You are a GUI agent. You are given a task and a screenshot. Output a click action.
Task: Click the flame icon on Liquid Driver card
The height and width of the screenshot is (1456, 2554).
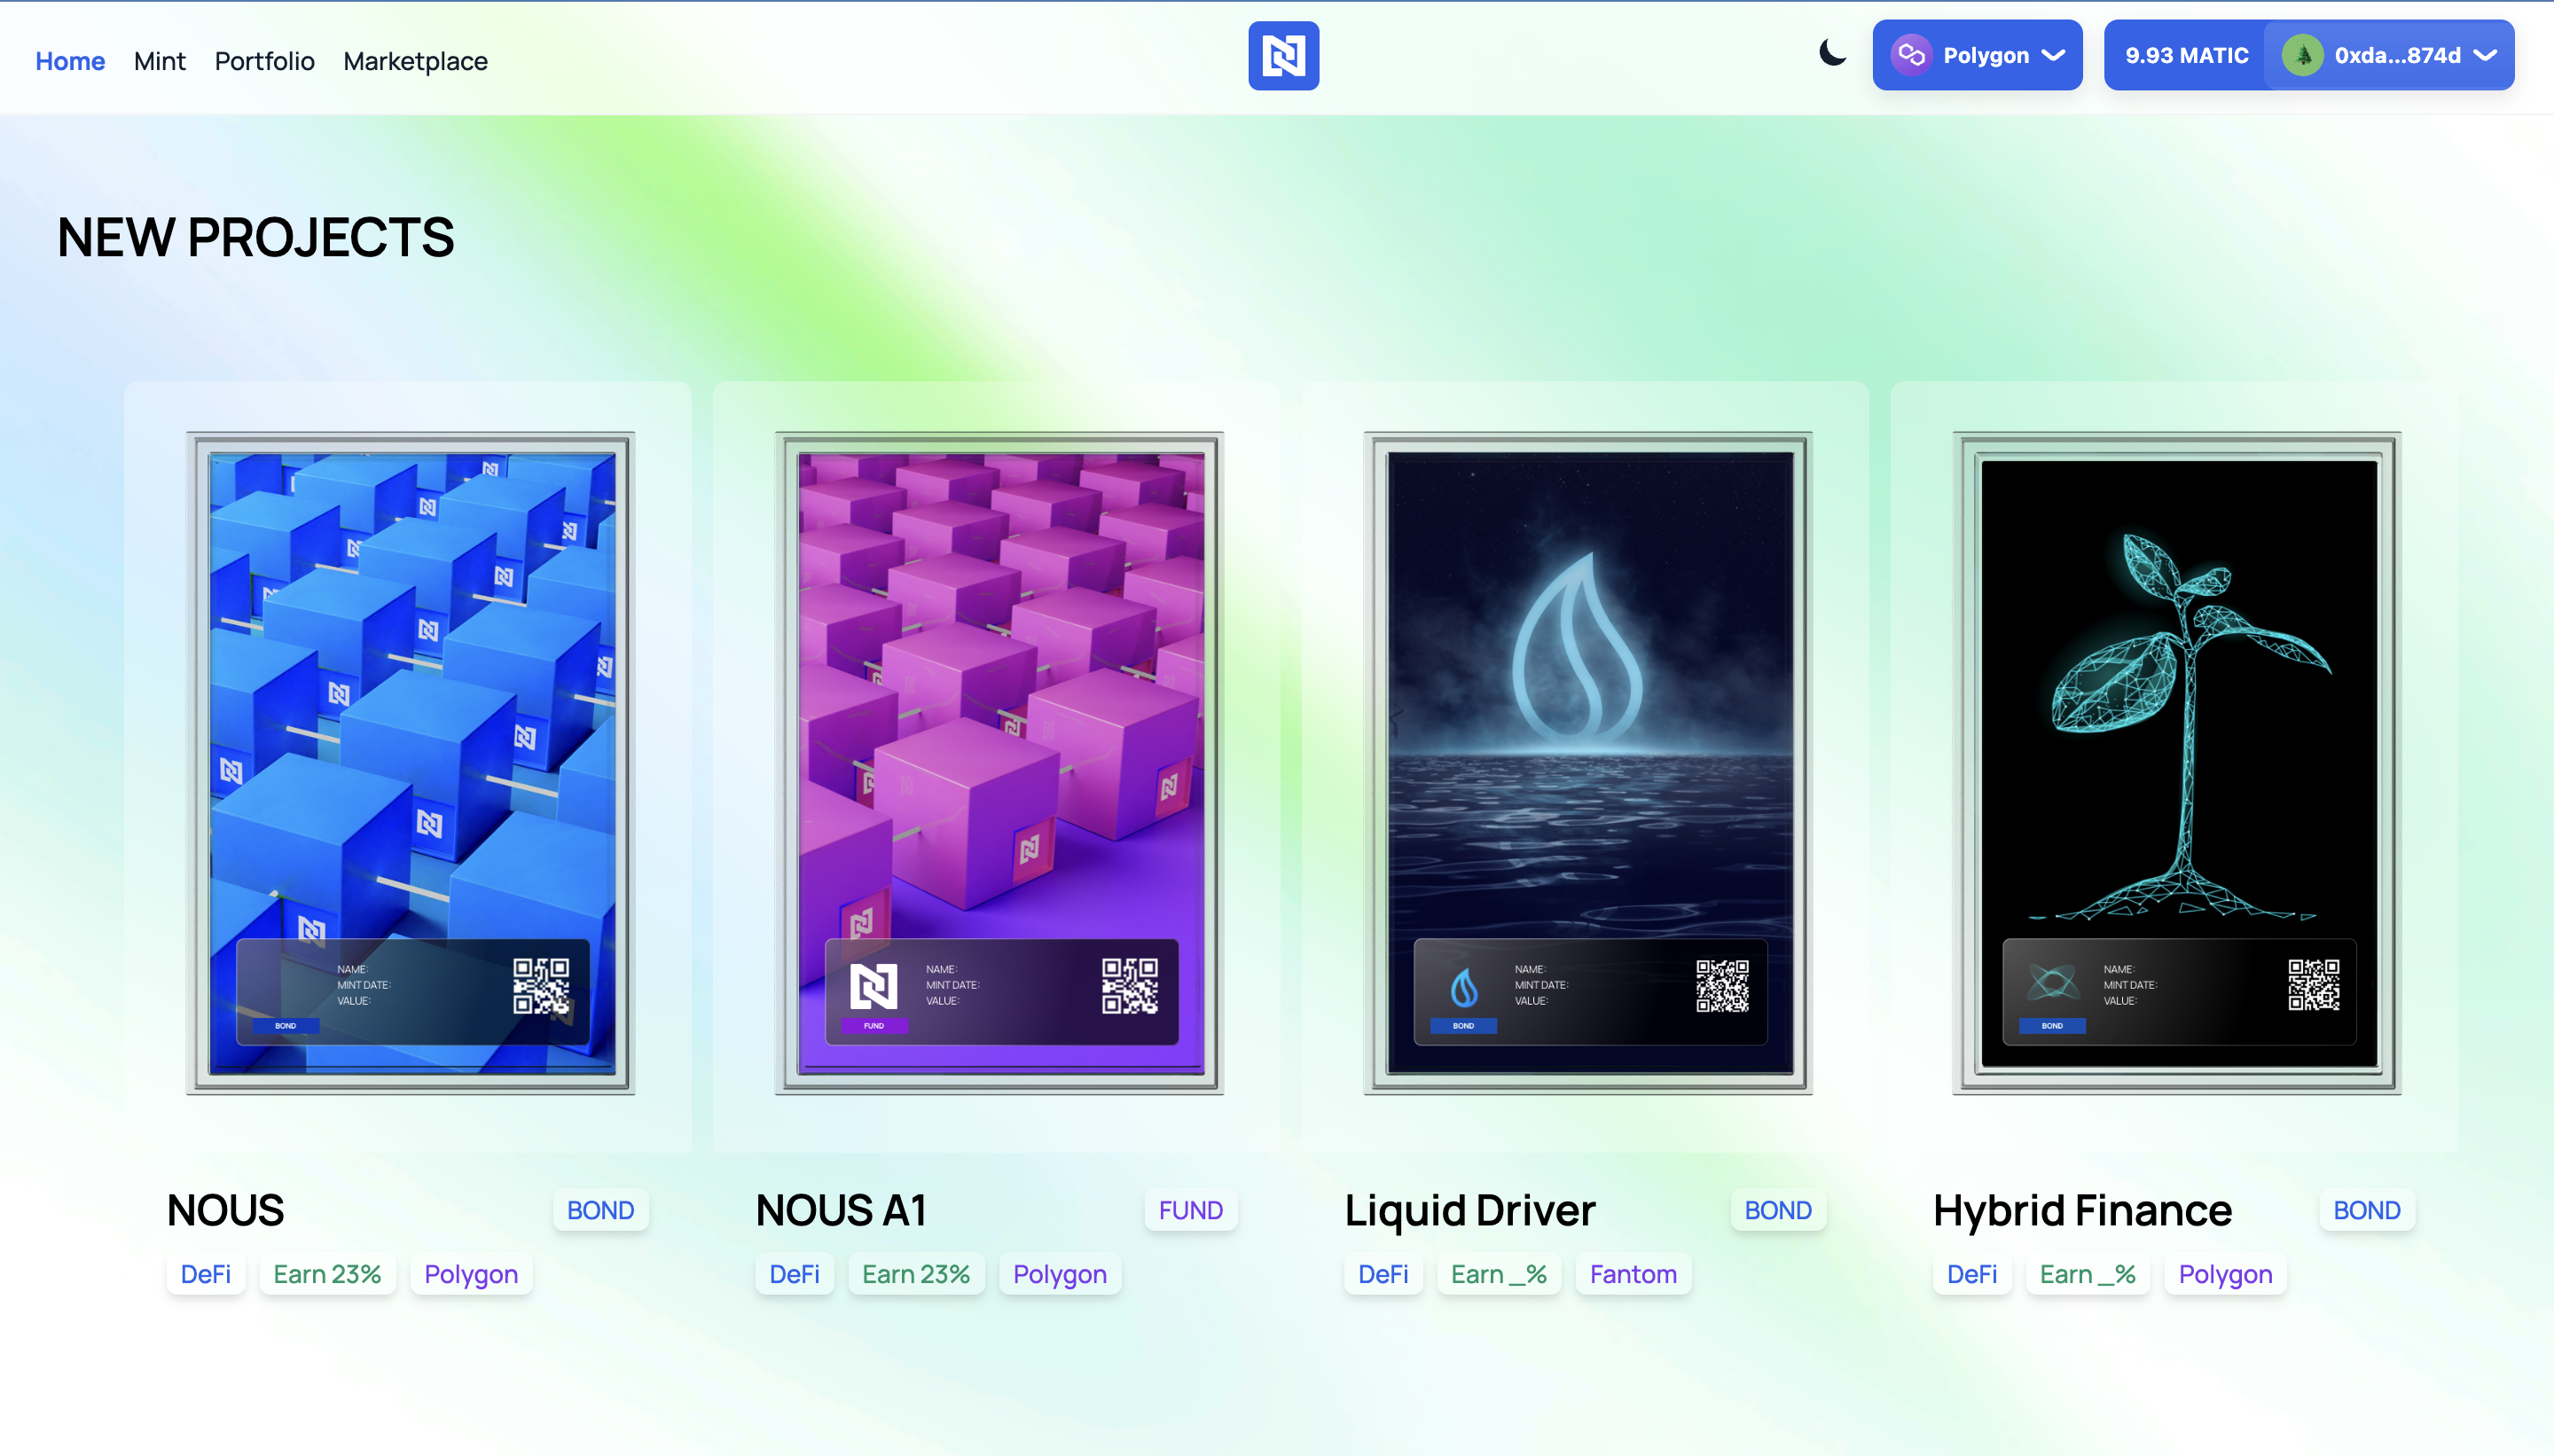pyautogui.click(x=1464, y=988)
